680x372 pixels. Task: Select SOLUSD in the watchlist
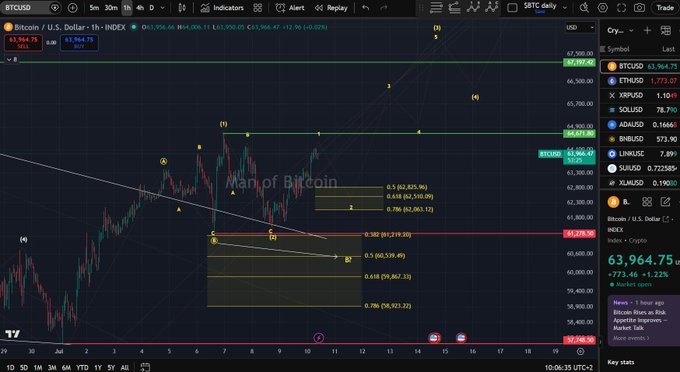click(x=641, y=110)
